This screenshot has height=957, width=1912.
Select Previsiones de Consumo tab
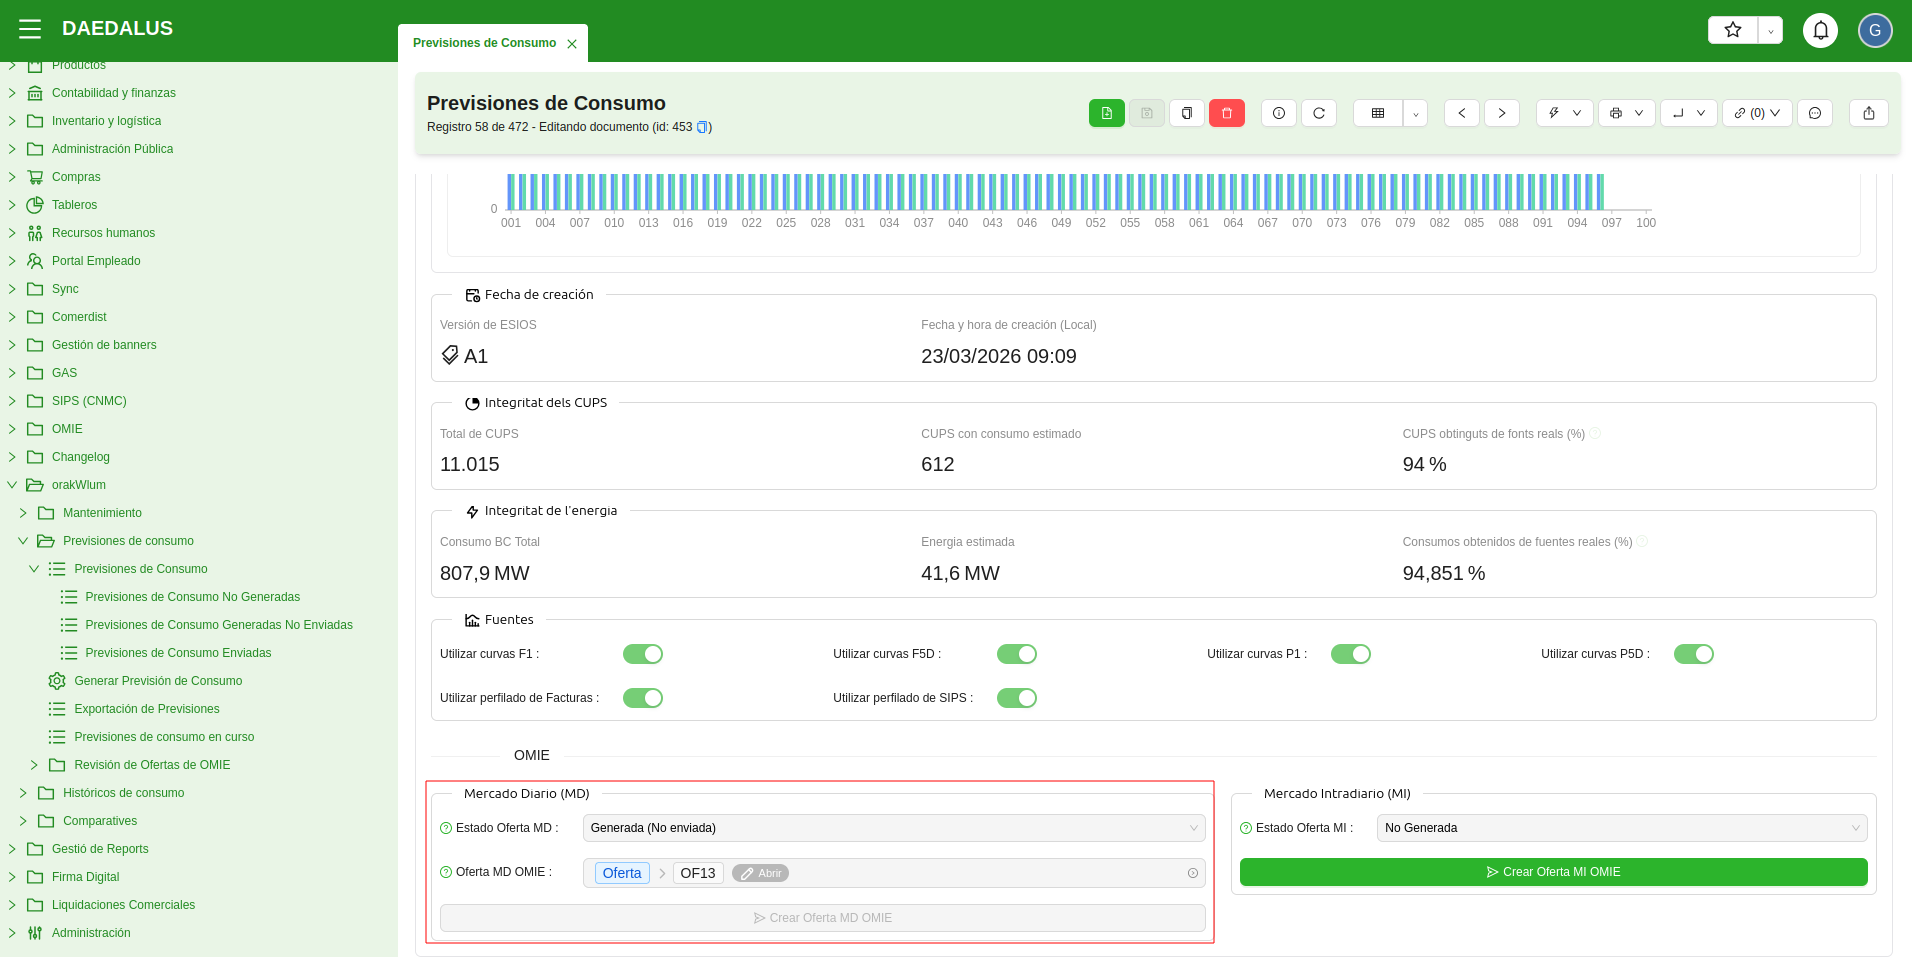point(484,43)
